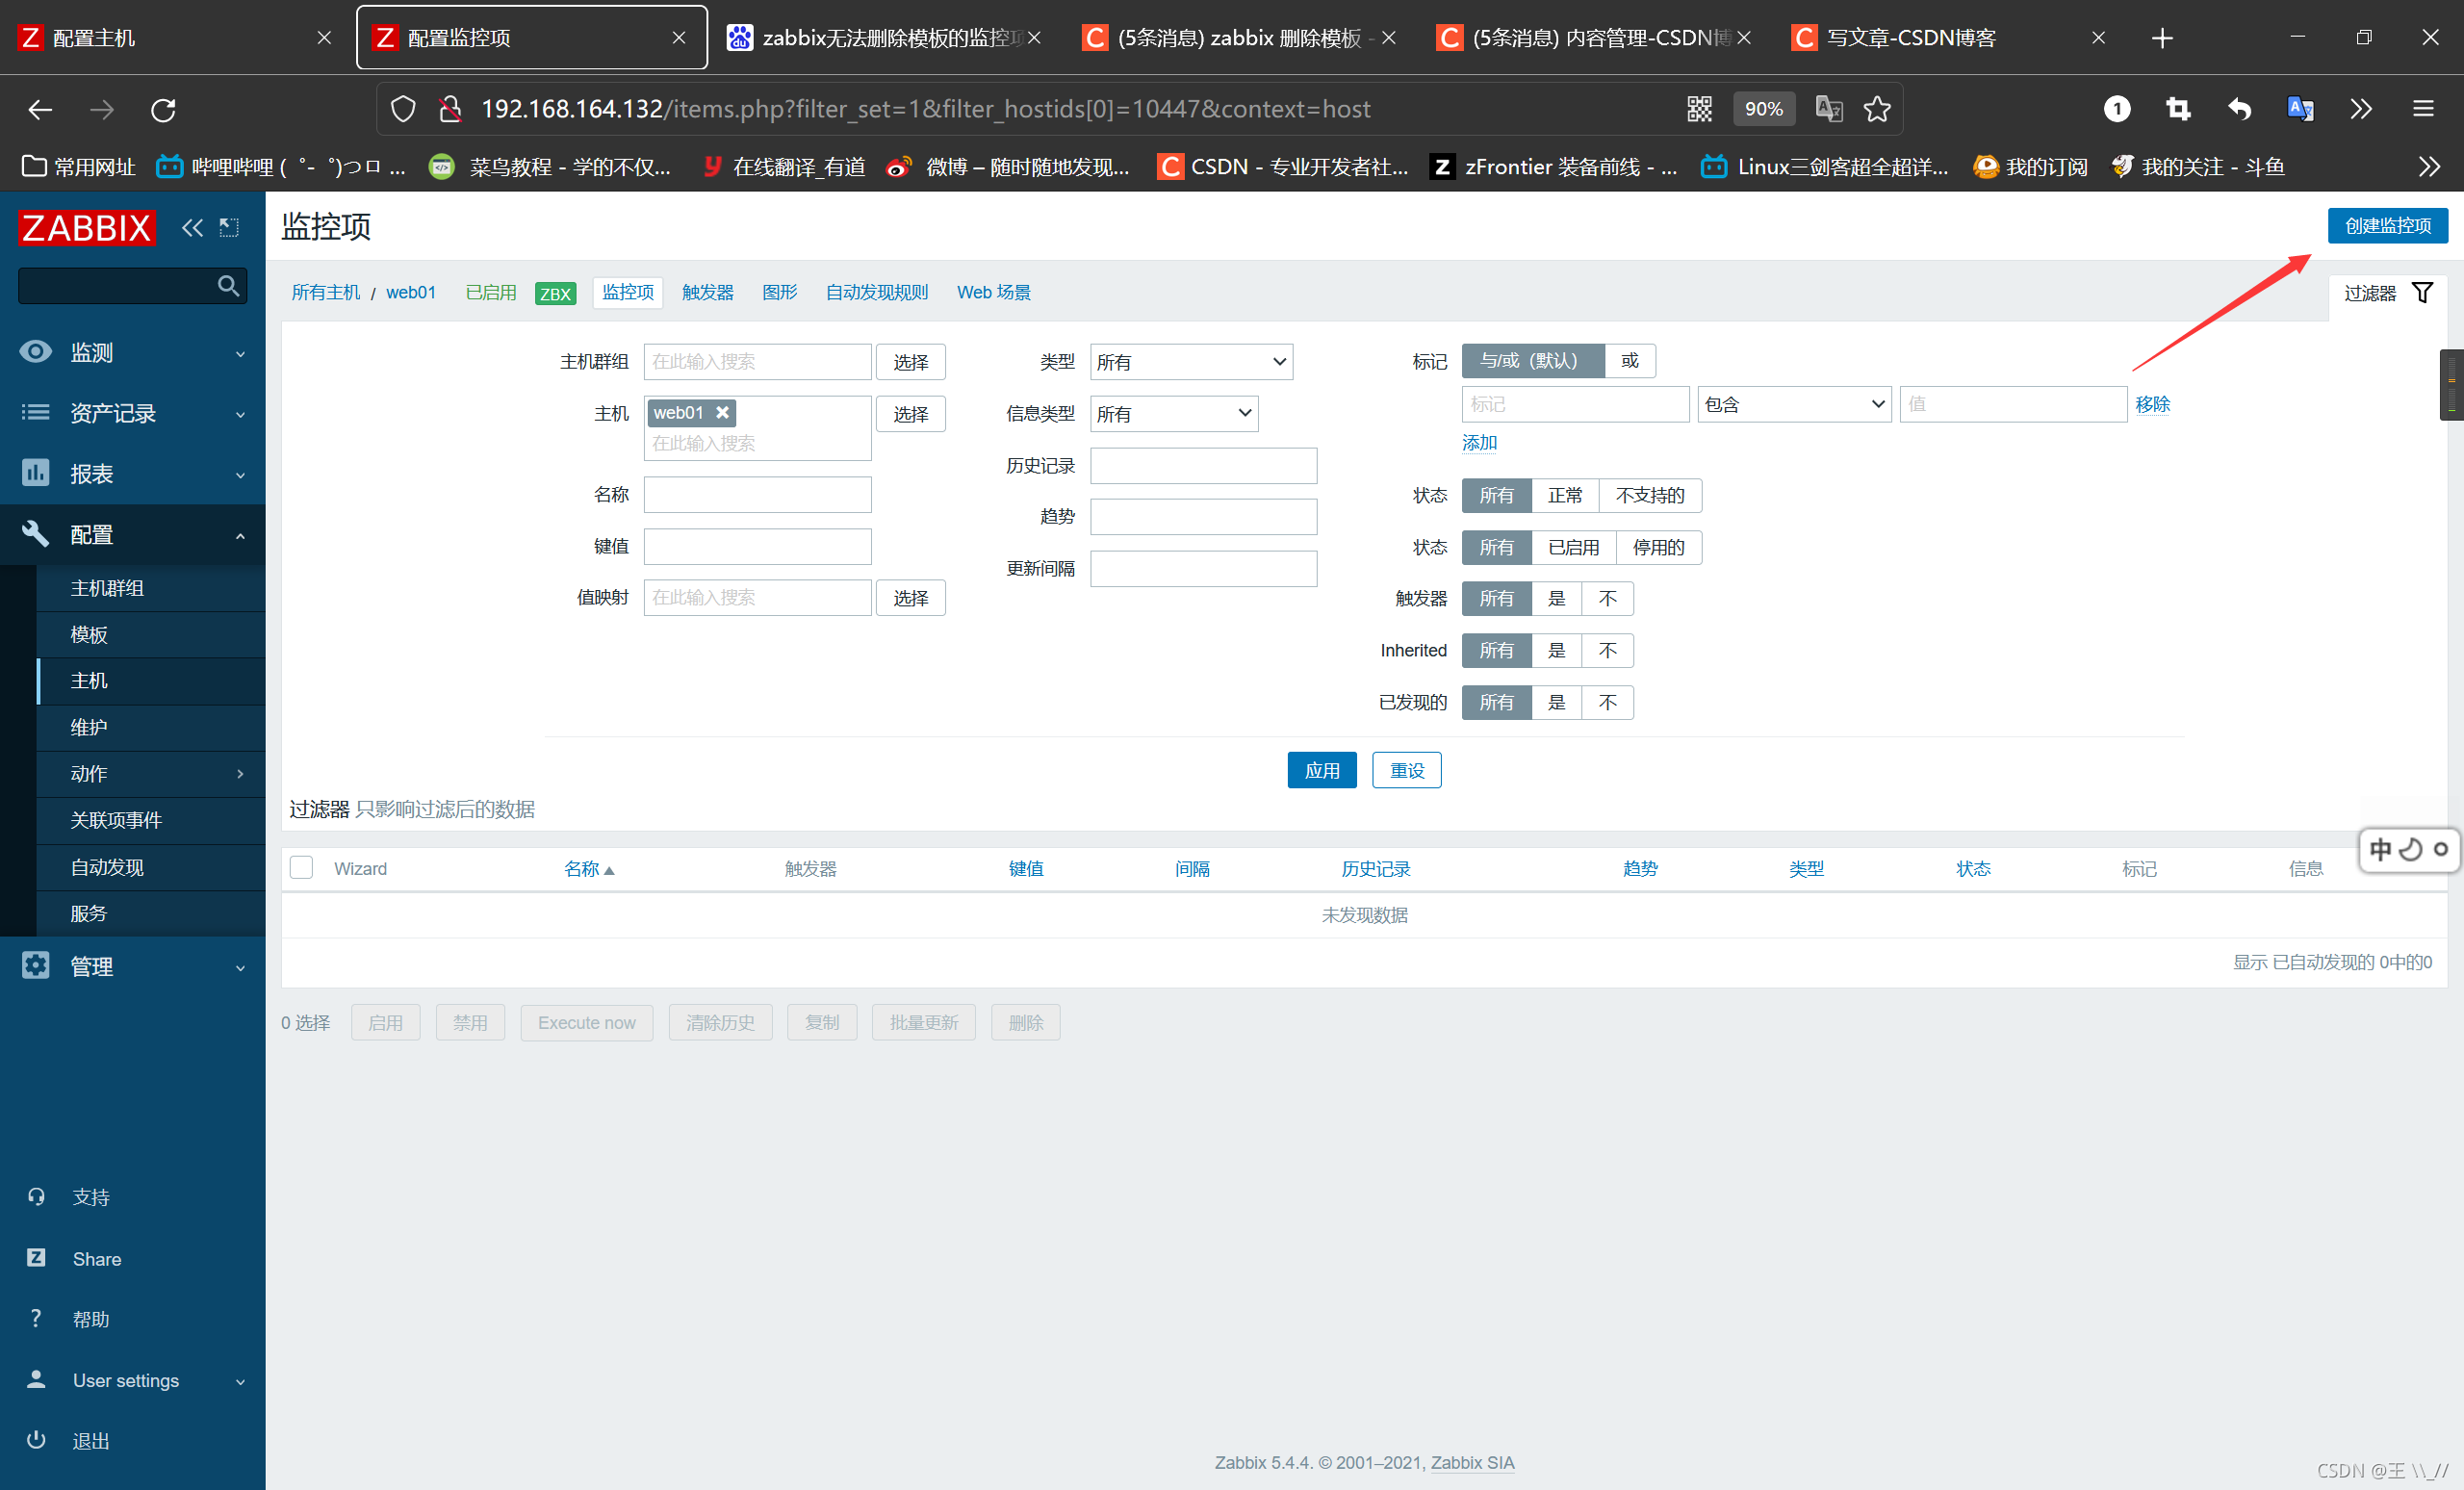
Task: Select '不支持的' state toggle option
Action: [1649, 496]
